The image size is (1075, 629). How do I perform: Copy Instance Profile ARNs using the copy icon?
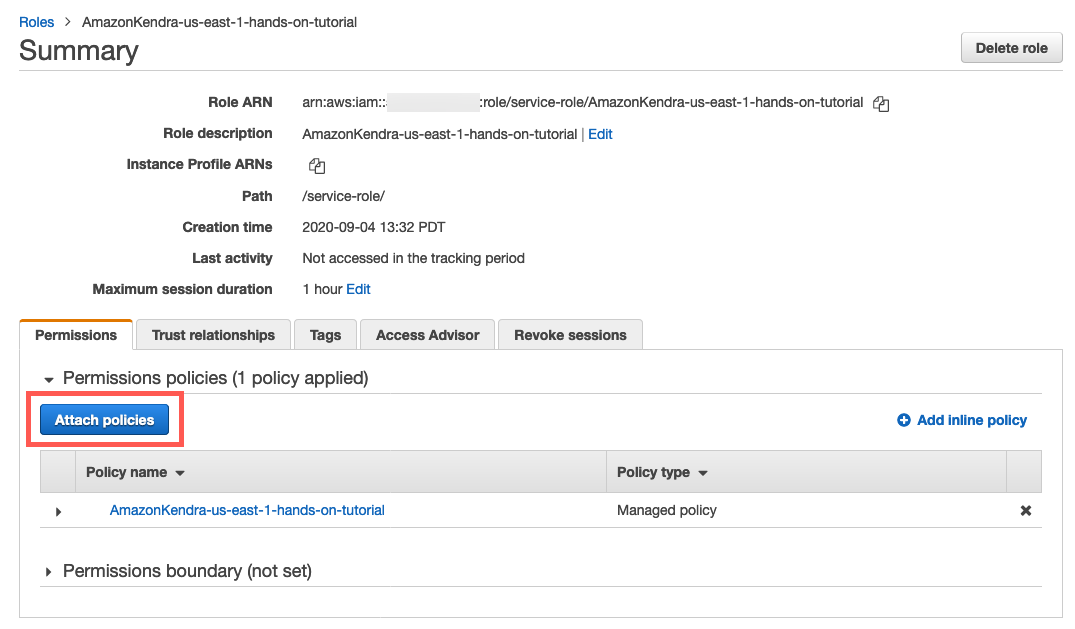click(317, 166)
